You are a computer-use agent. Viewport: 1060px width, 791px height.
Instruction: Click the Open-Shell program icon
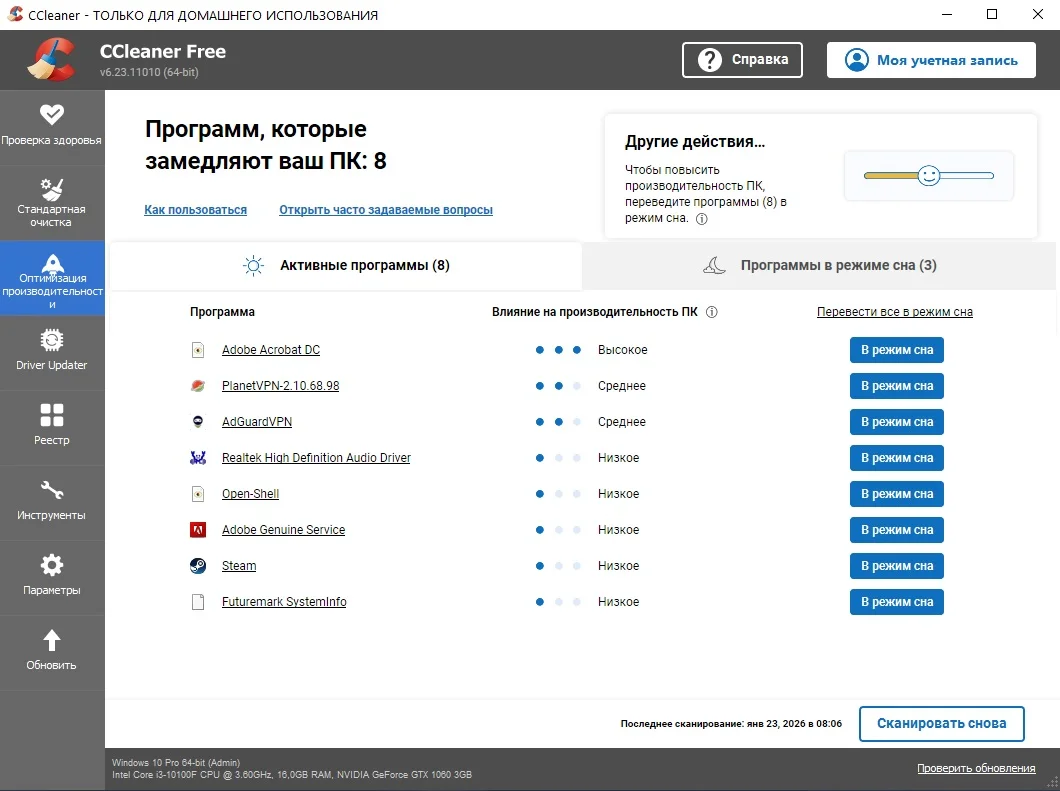pyautogui.click(x=197, y=494)
